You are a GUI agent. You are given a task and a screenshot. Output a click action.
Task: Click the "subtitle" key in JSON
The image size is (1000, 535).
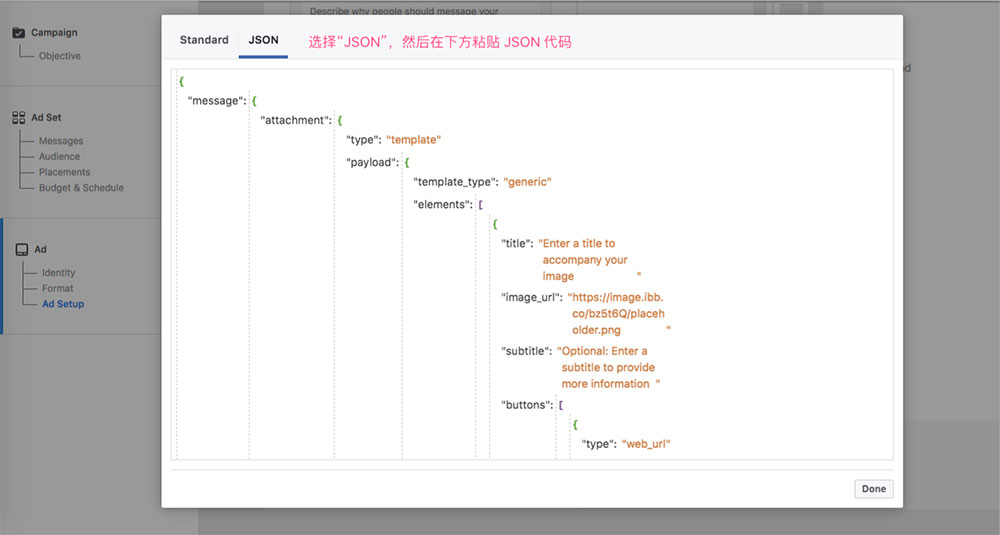coord(527,351)
